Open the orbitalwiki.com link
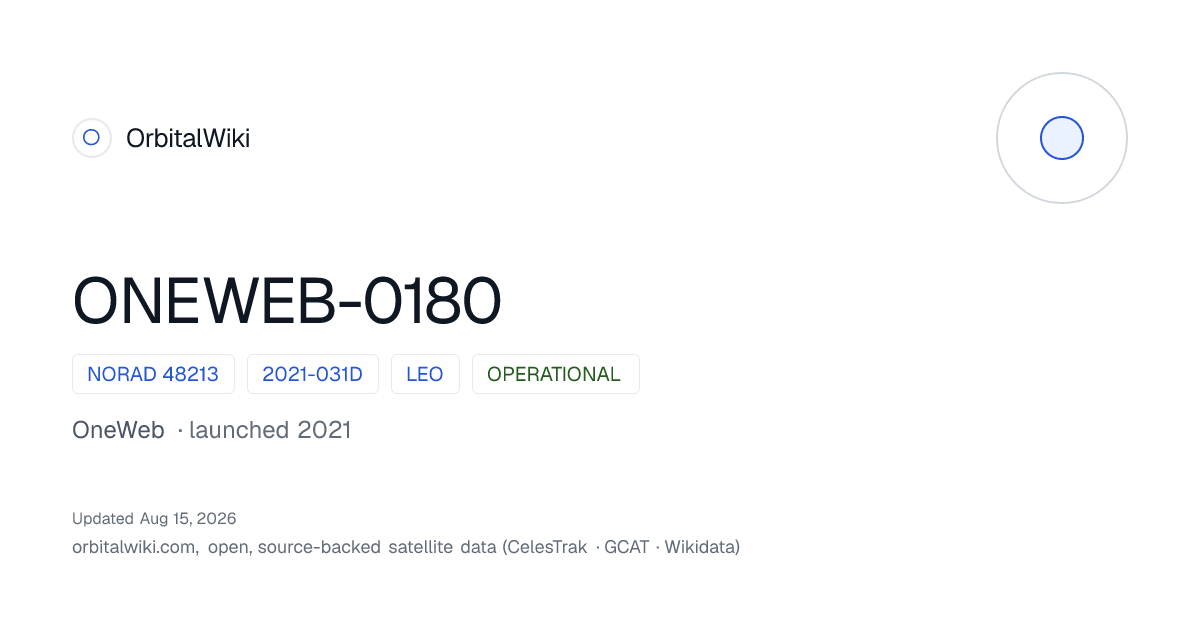 tap(134, 547)
